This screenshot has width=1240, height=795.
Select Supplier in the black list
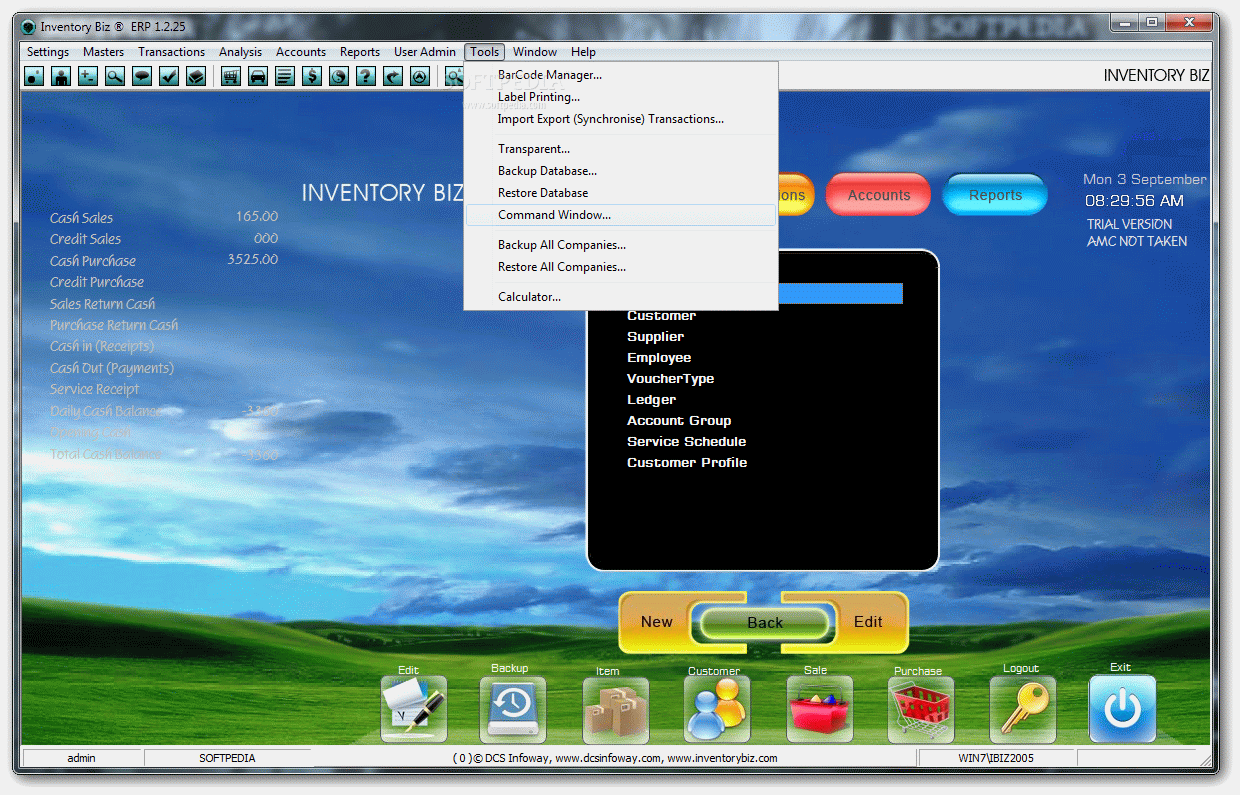[655, 337]
